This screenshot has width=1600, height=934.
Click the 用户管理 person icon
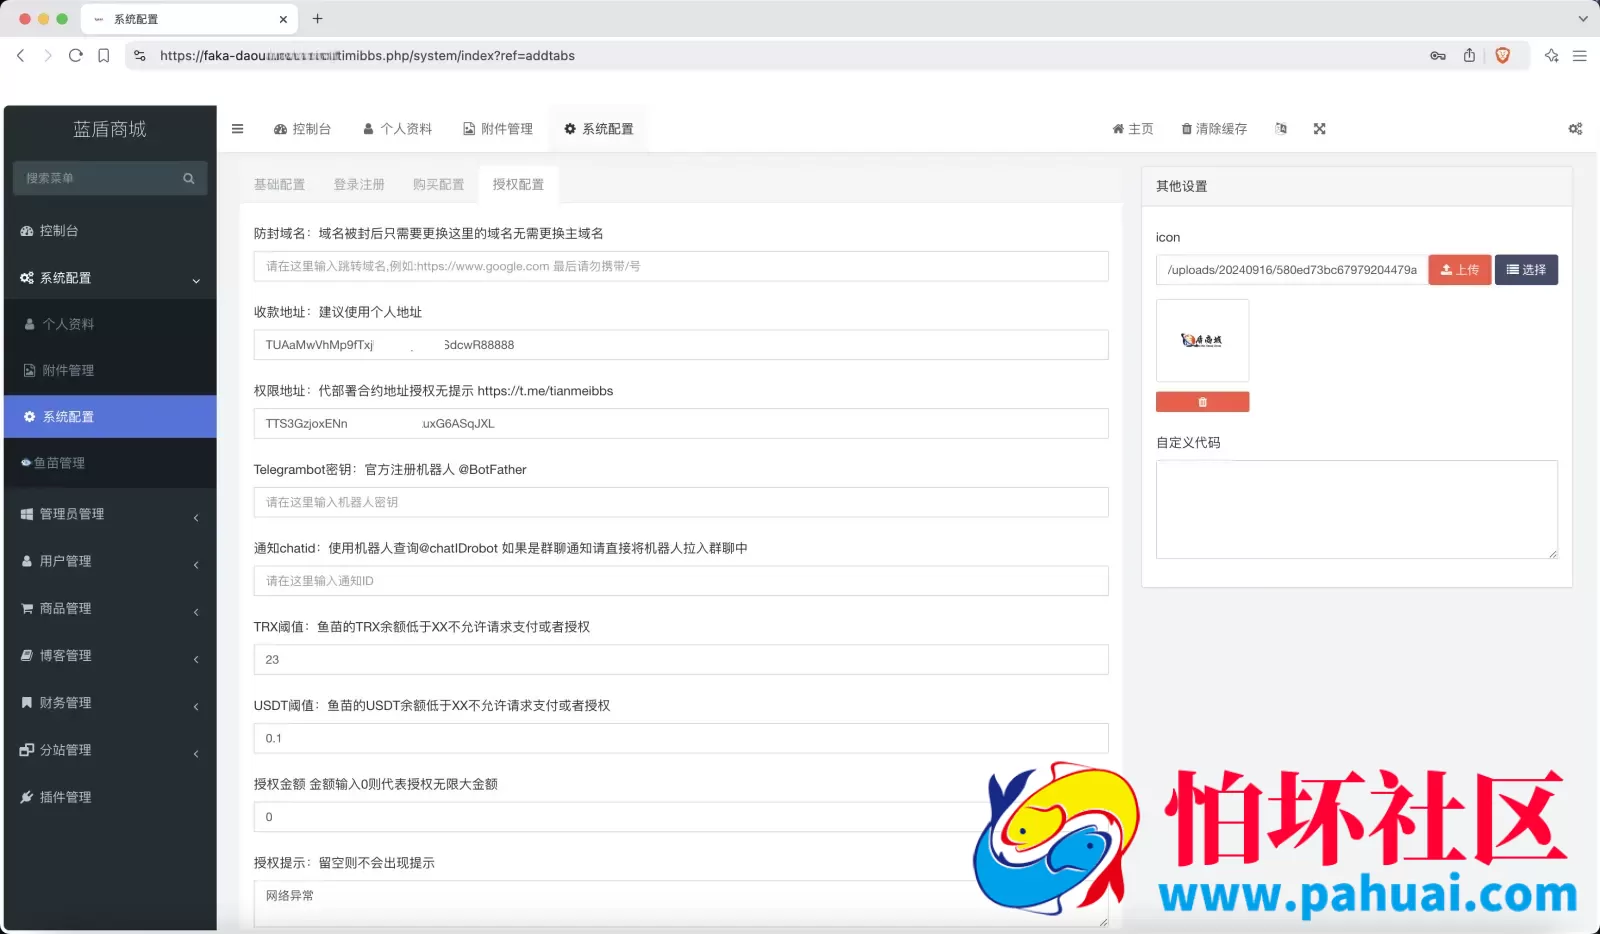pos(27,561)
